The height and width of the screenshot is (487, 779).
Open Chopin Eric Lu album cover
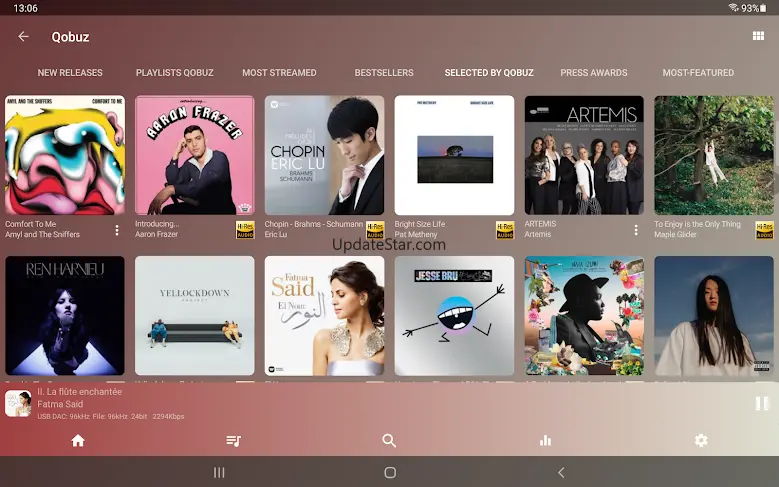(324, 155)
